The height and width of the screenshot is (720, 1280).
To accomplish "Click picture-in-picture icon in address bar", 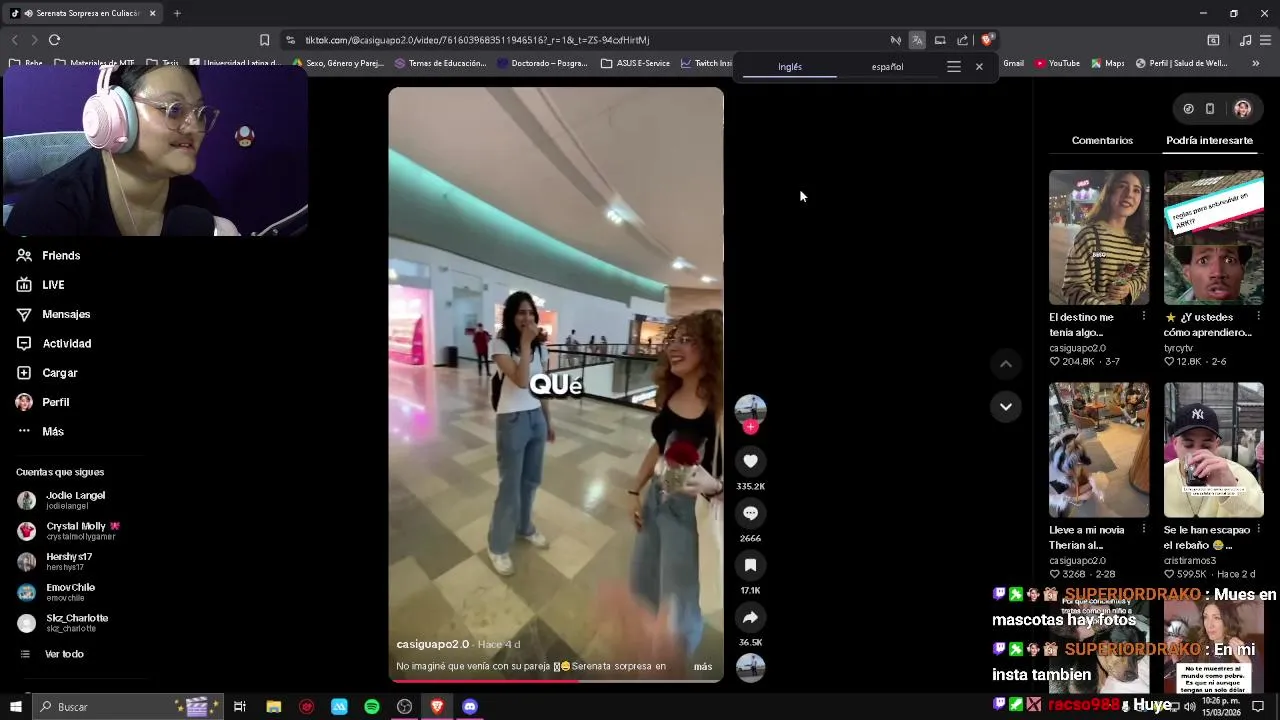I will point(940,40).
